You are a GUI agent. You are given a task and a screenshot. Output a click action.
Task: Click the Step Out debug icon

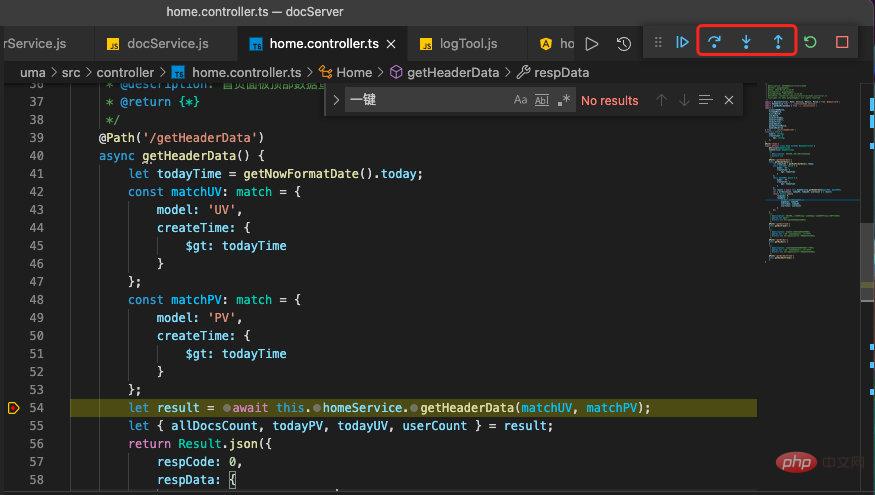(778, 43)
